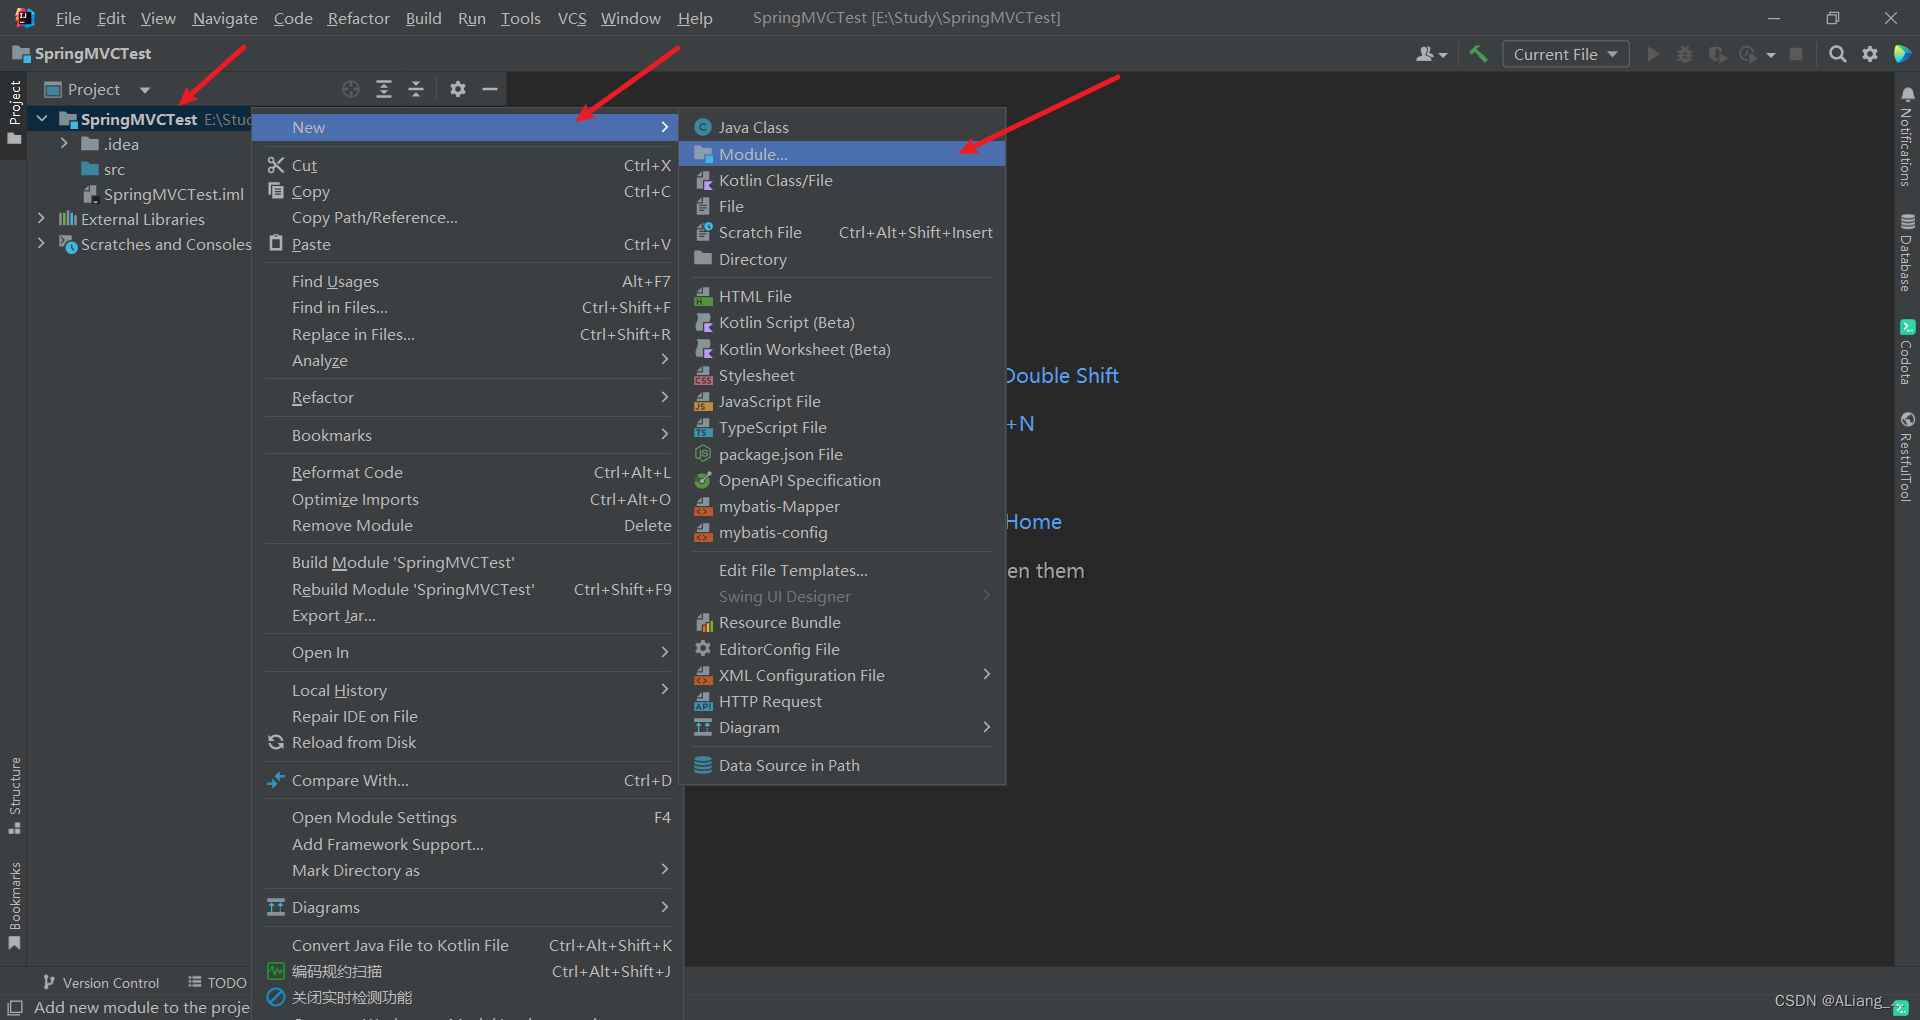Expand Diagram submenu in New list

[842, 727]
